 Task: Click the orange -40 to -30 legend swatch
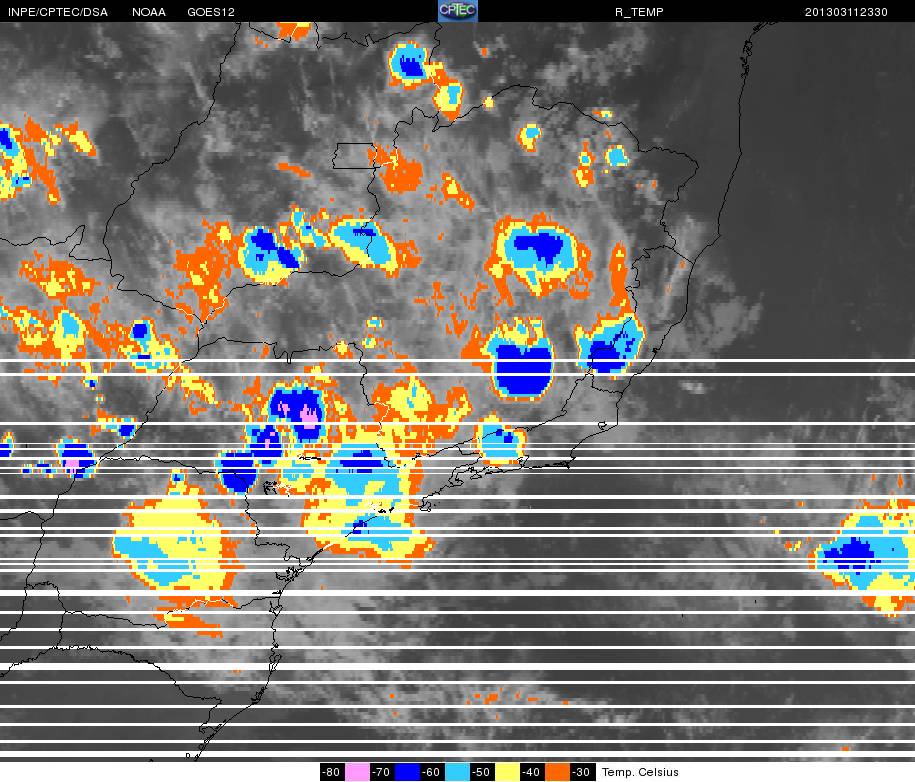[x=557, y=772]
